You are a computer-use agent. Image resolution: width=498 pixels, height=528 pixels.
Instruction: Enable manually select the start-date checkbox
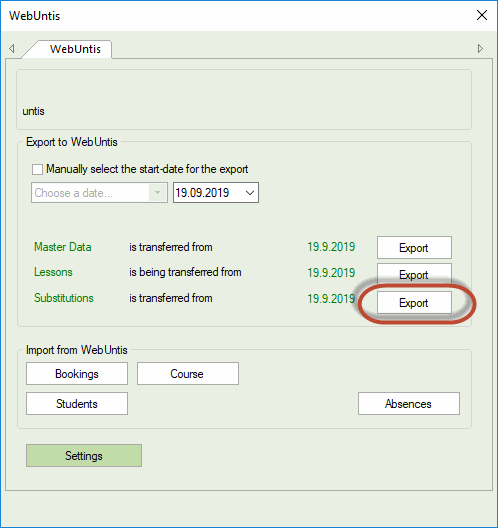point(37,169)
